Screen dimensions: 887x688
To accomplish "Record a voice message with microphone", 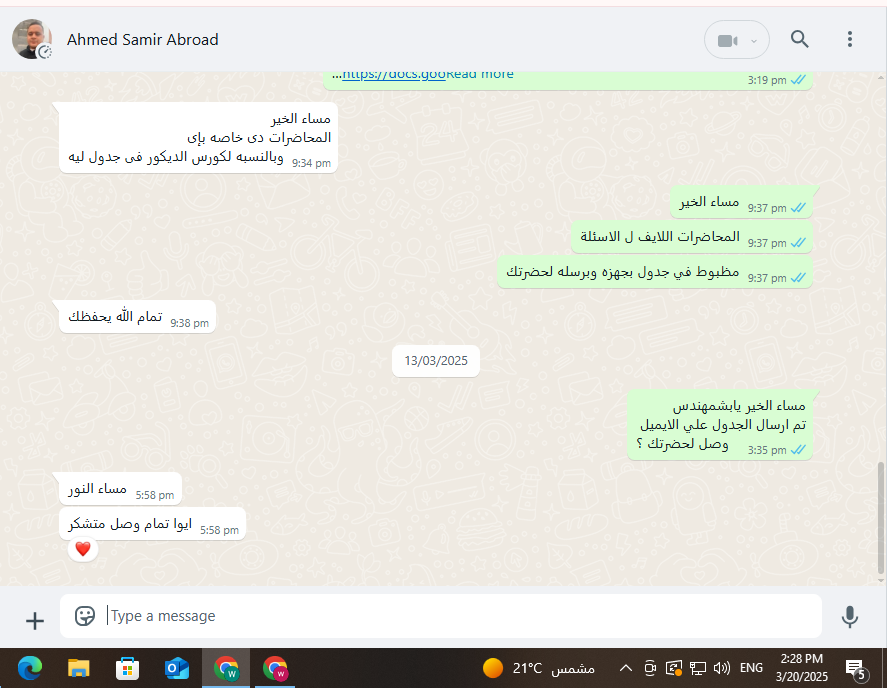I will coord(850,617).
